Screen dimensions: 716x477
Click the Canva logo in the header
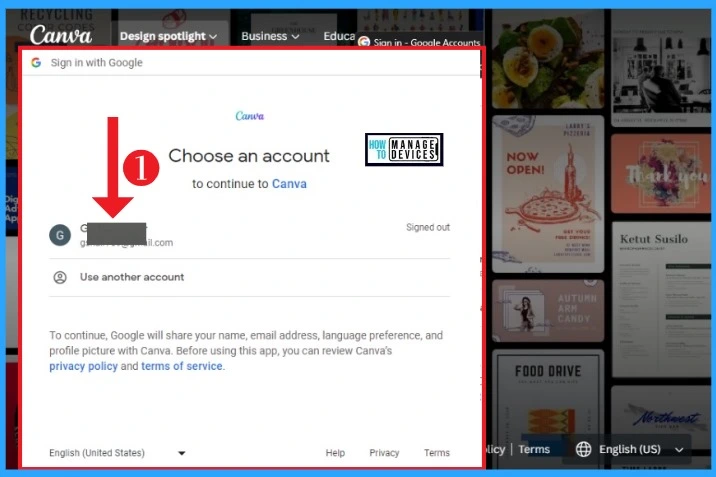point(61,35)
